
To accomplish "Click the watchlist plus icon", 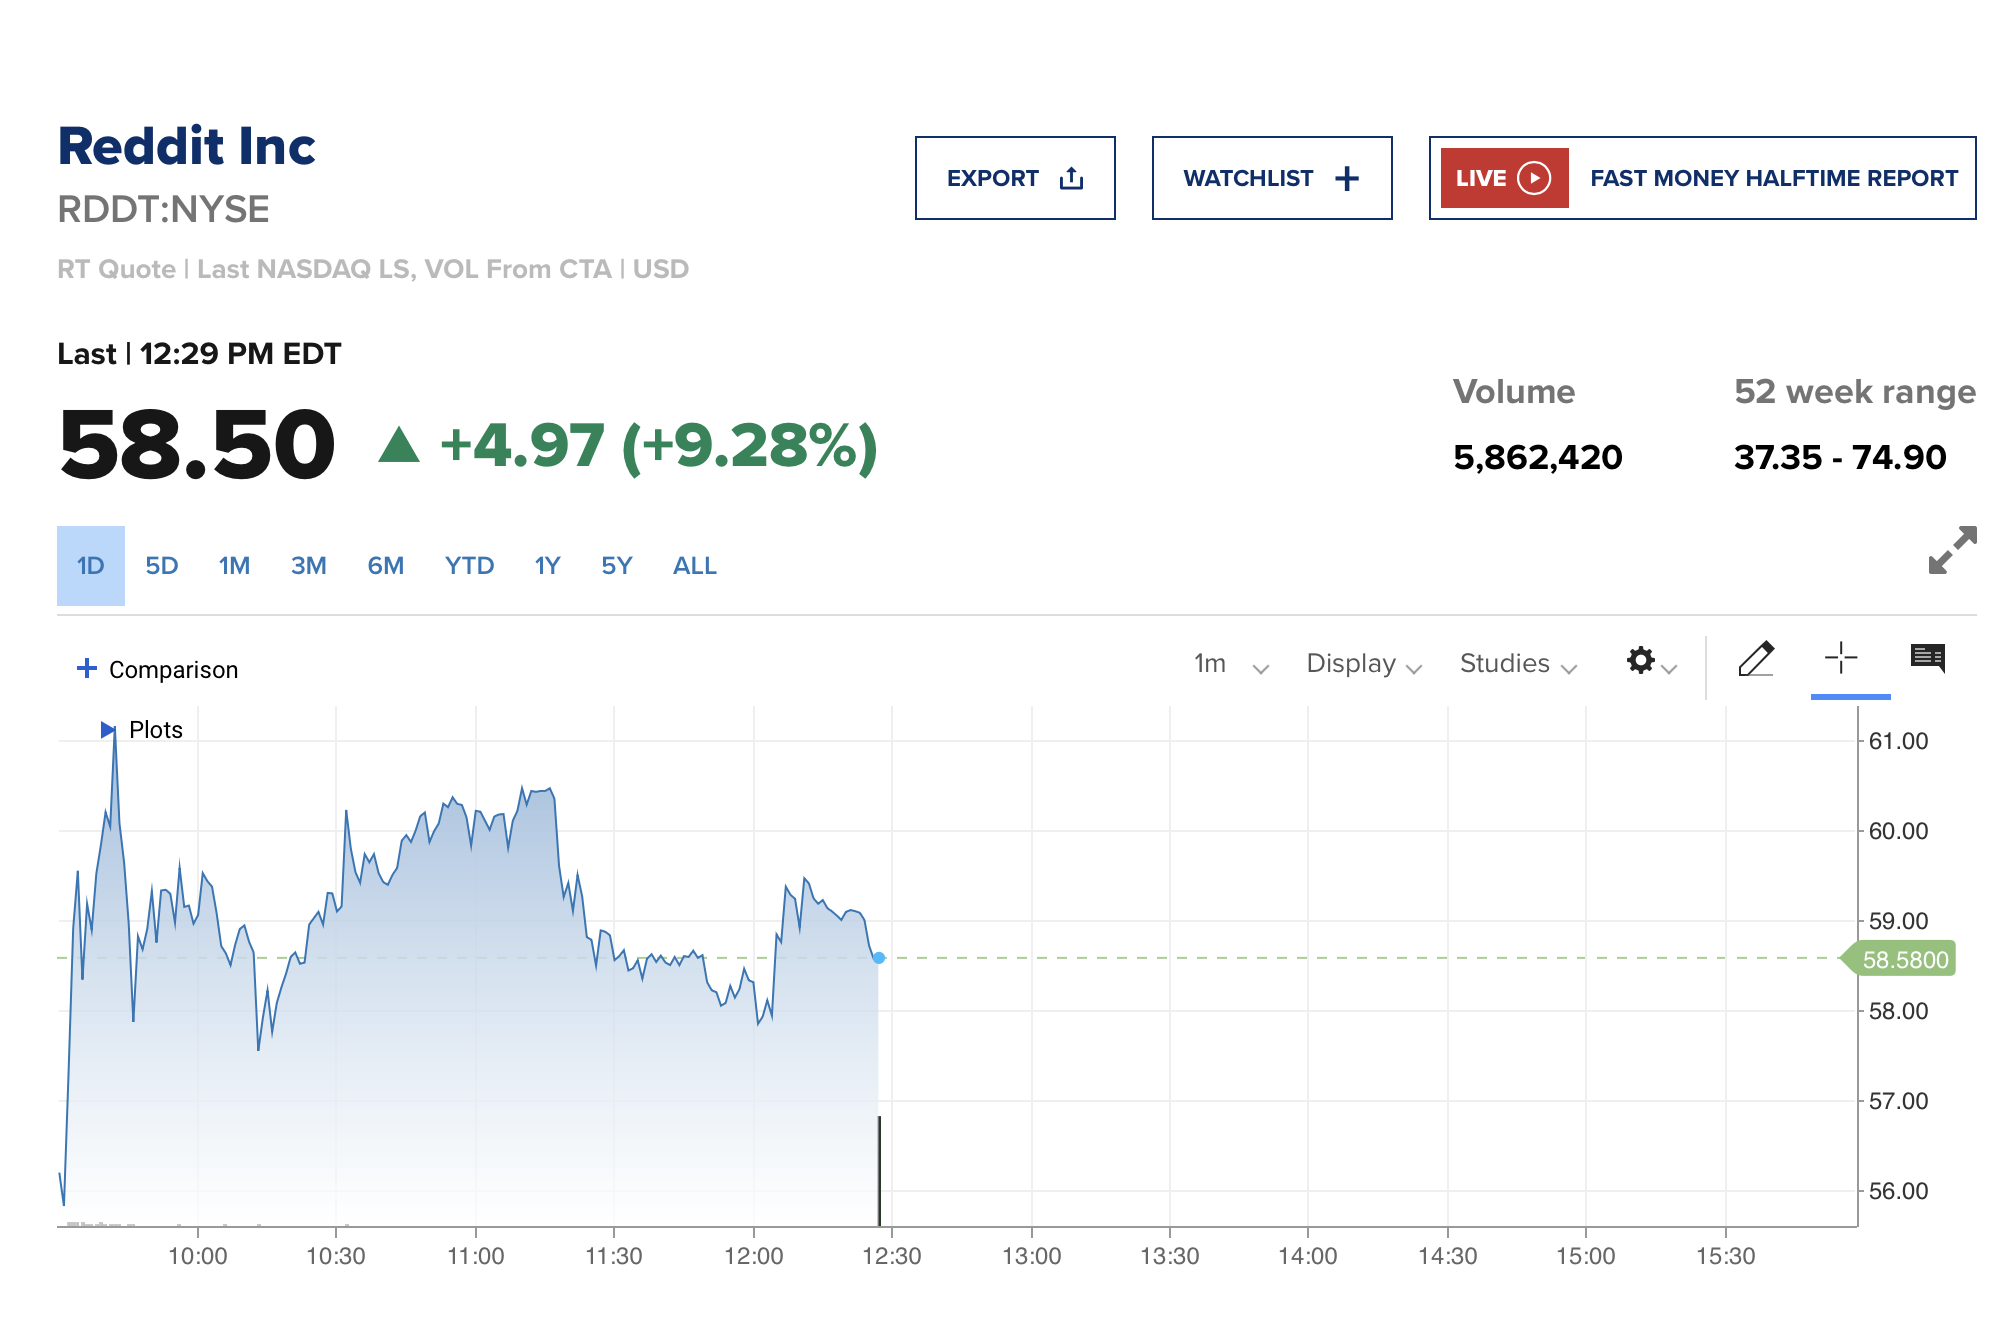I will click(x=1347, y=178).
